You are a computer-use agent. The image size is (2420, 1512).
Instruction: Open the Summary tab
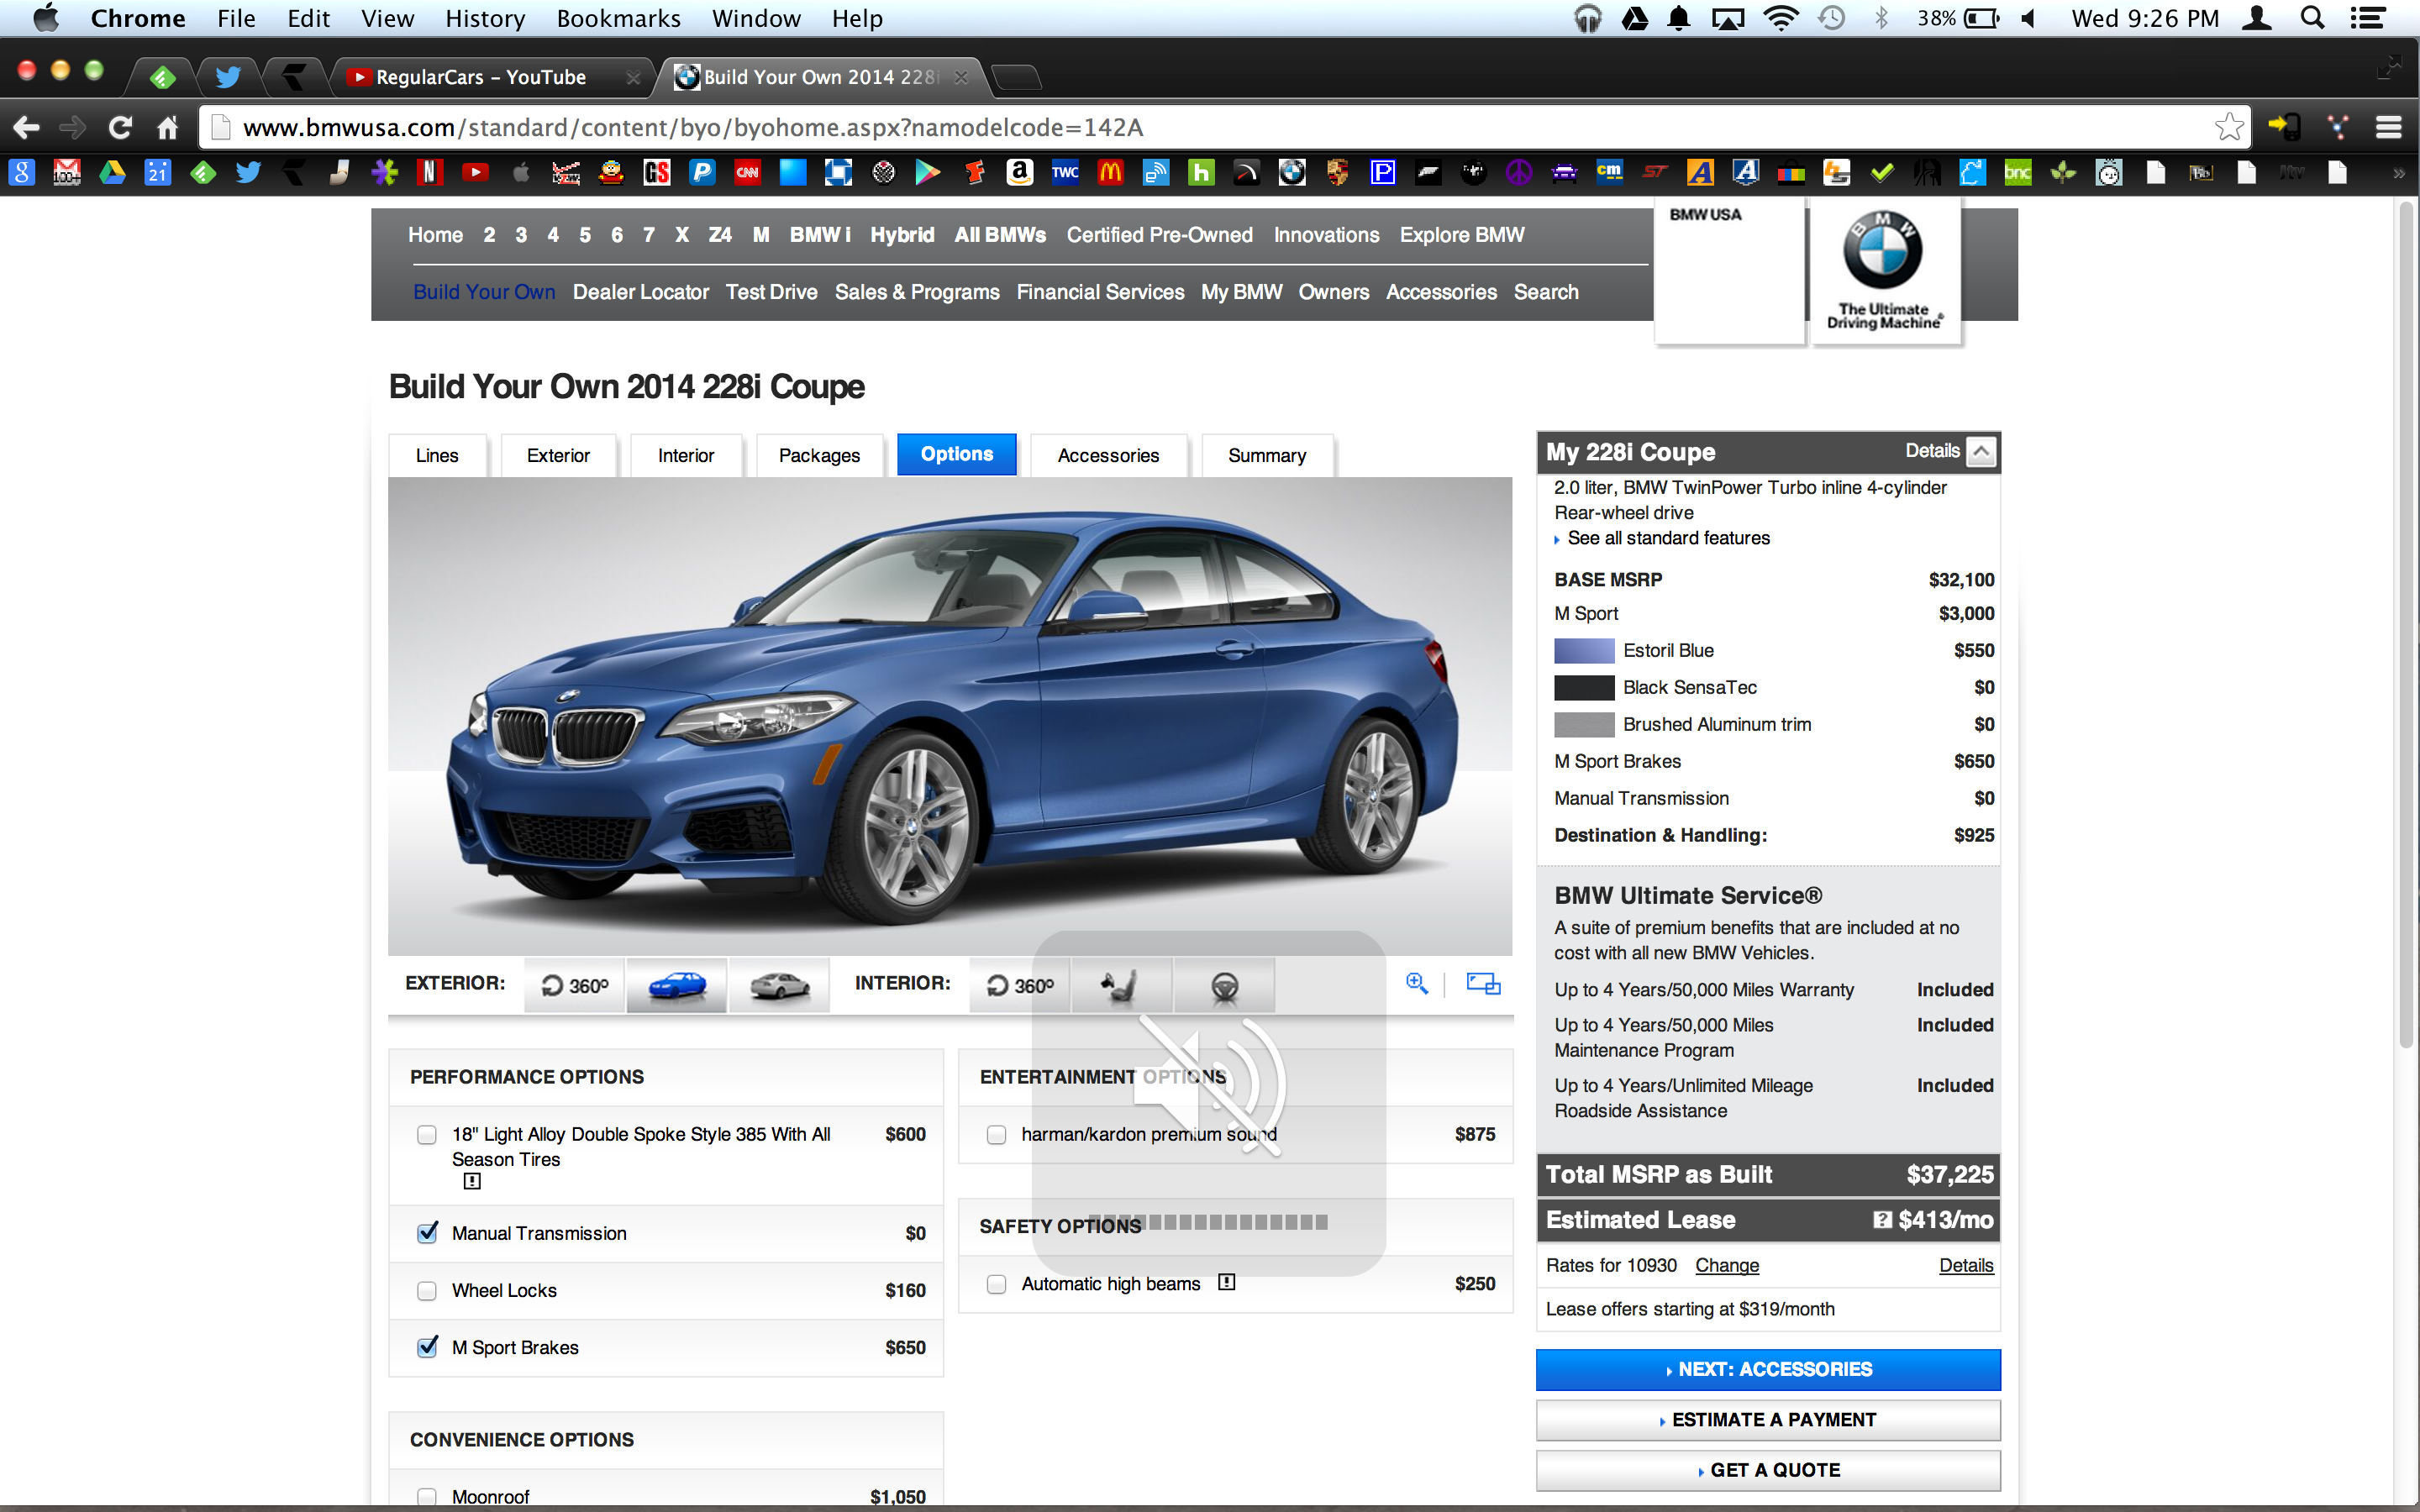(x=1267, y=456)
